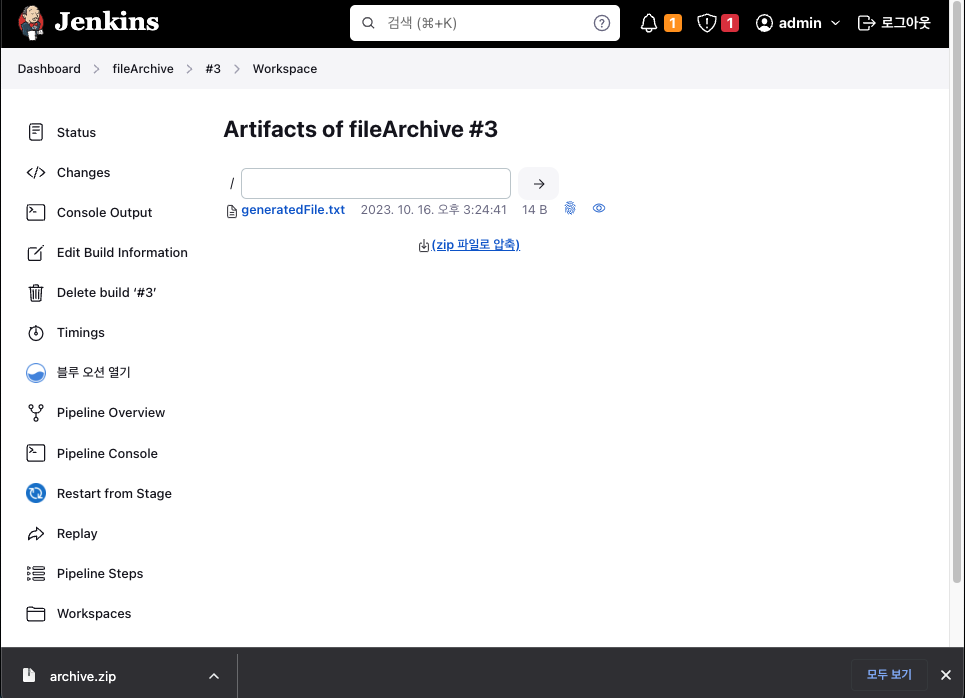Open fileArchive breadcrumb
Screen dimensions: 965x698
pyautogui.click(x=143, y=69)
